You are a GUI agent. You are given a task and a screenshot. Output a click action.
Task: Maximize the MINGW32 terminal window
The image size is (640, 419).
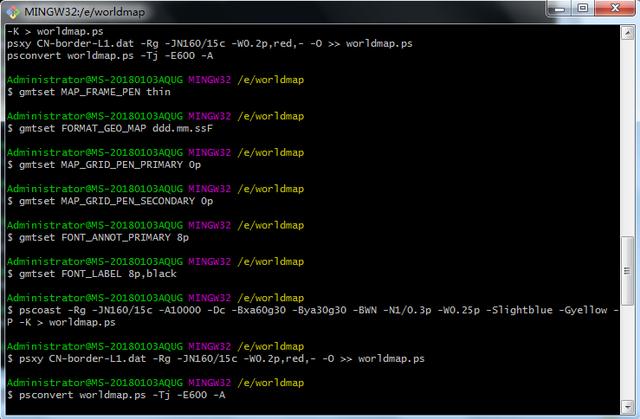[x=583, y=8]
